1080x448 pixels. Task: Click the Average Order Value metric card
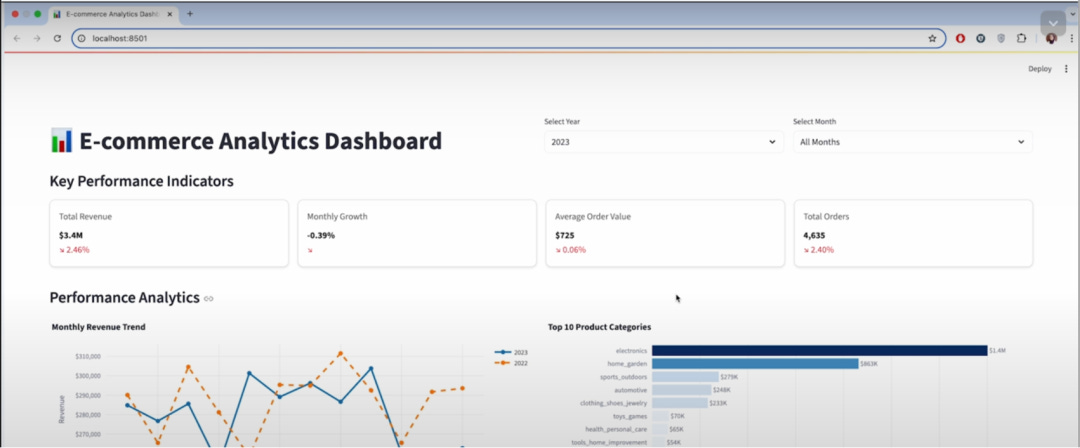click(x=665, y=233)
